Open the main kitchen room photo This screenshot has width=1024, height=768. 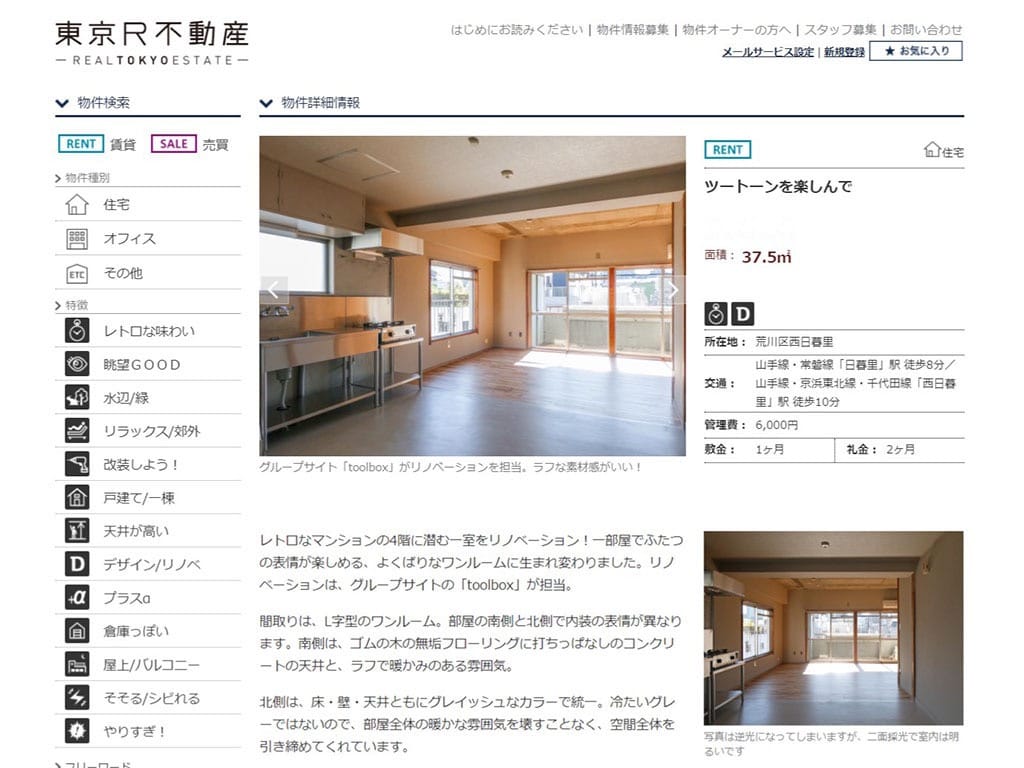(472, 296)
